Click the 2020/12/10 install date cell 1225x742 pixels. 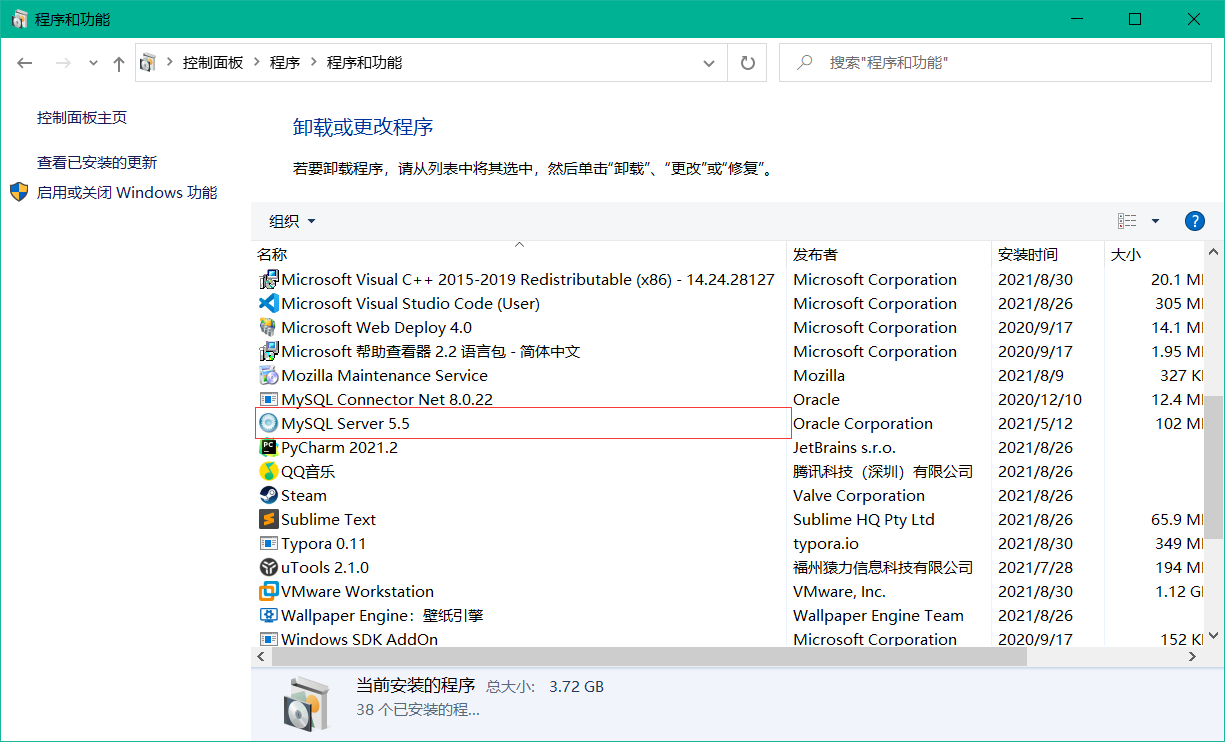(1039, 400)
